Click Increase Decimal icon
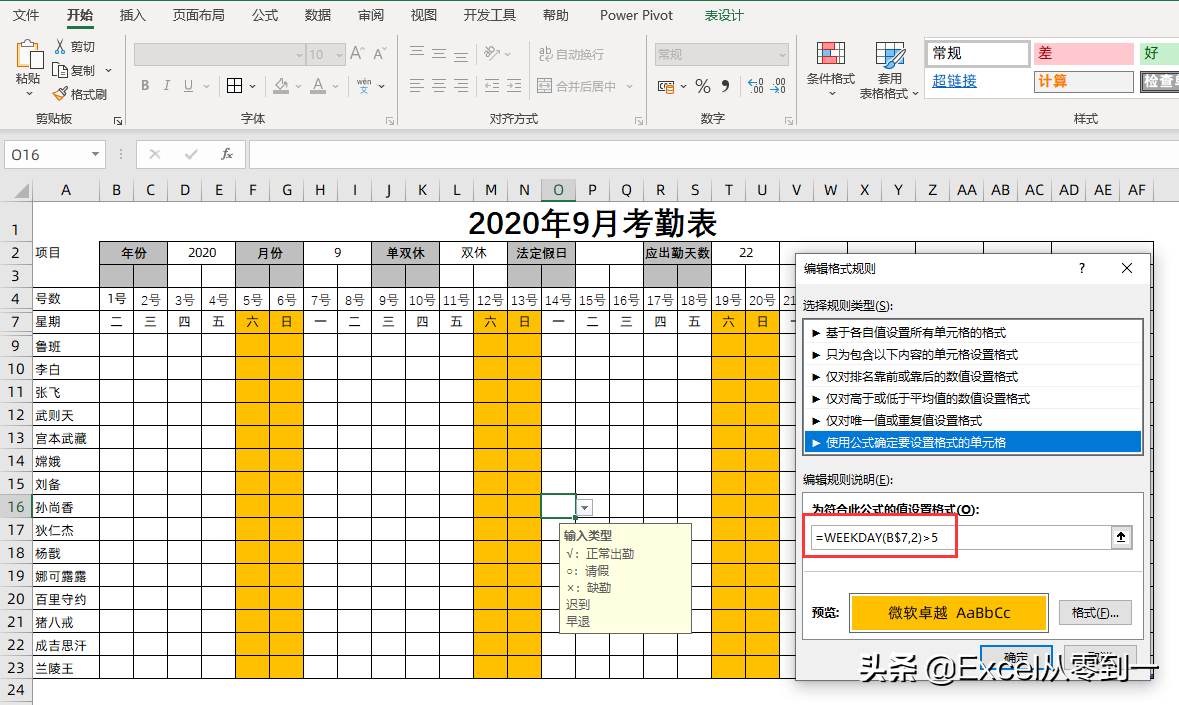Screen dimensions: 1179x705 point(756,86)
